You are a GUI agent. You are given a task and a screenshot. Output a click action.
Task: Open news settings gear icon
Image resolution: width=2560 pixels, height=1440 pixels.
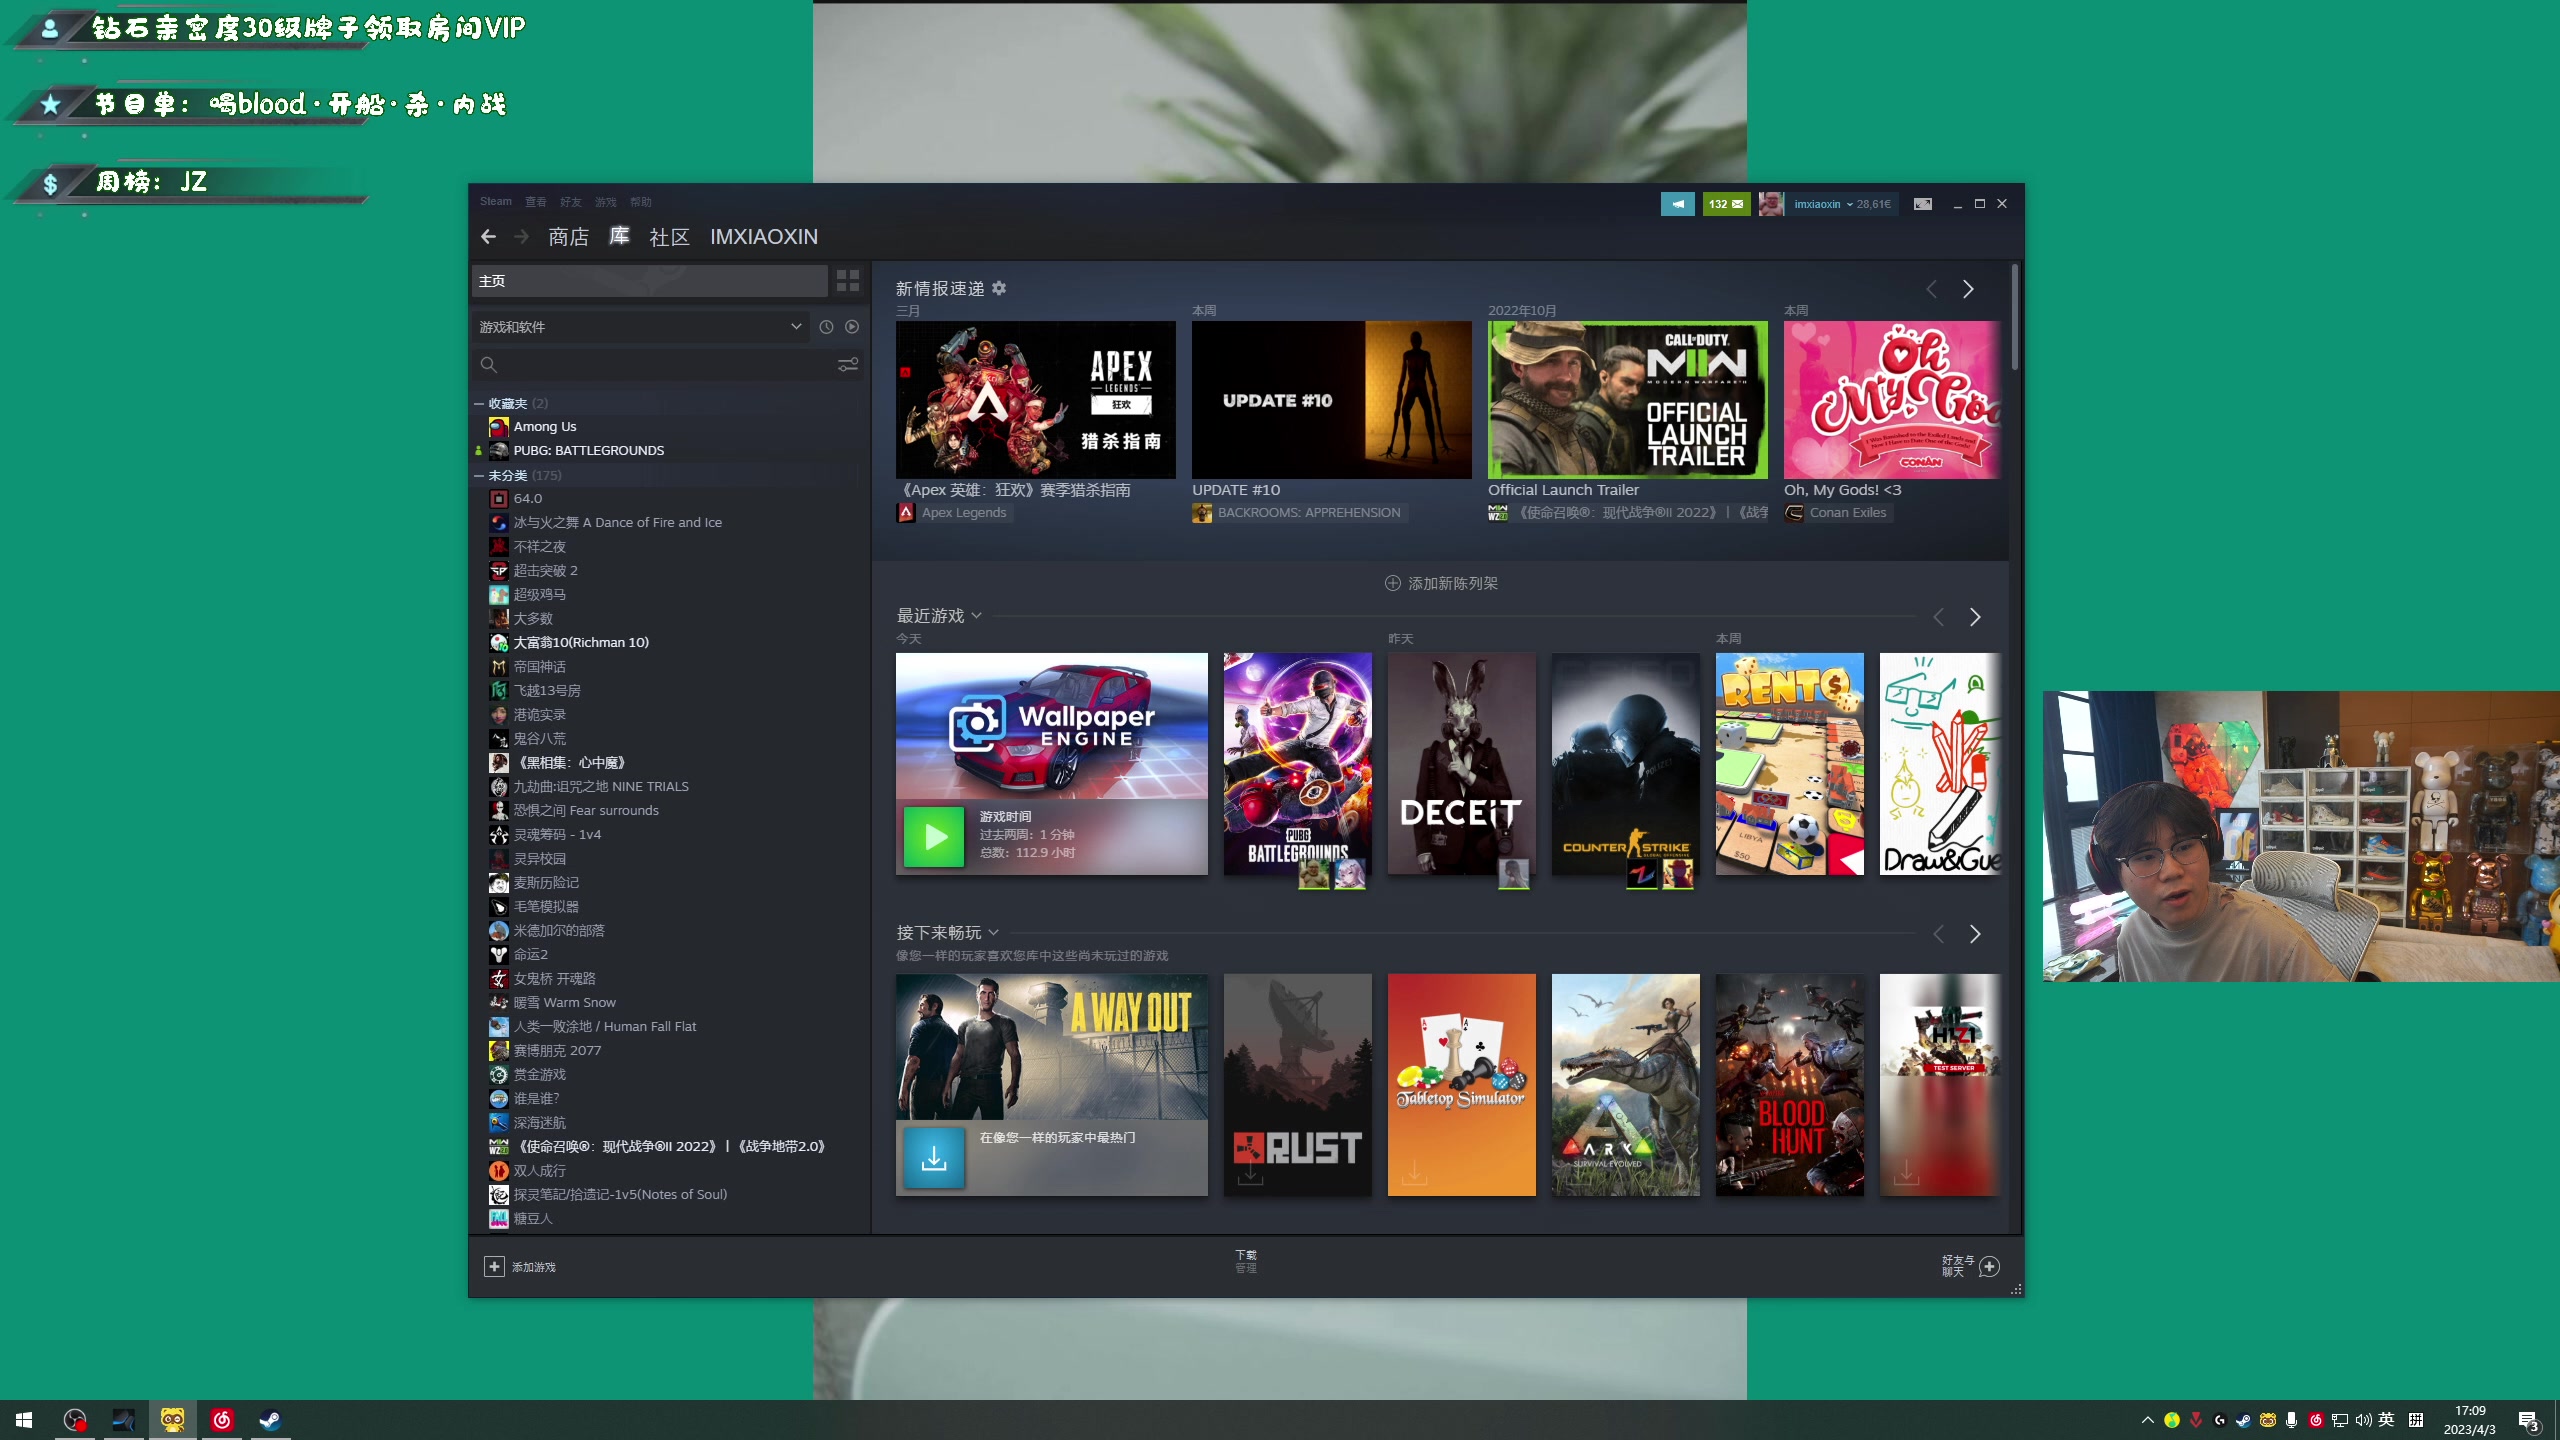click(999, 288)
